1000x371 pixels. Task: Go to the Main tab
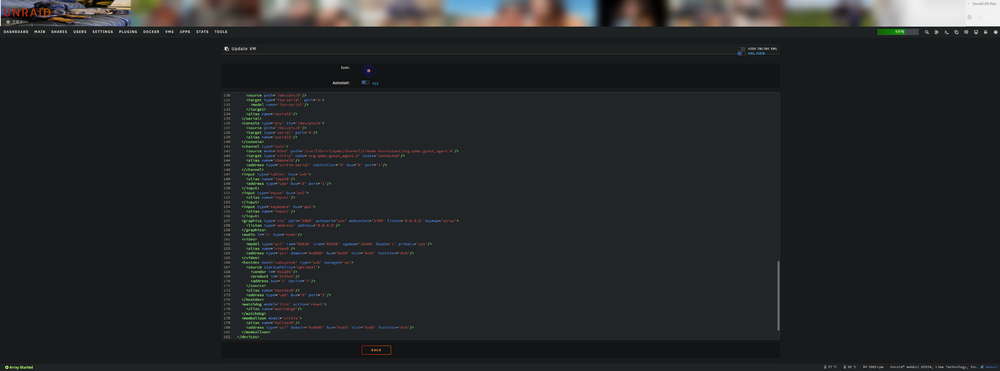40,32
